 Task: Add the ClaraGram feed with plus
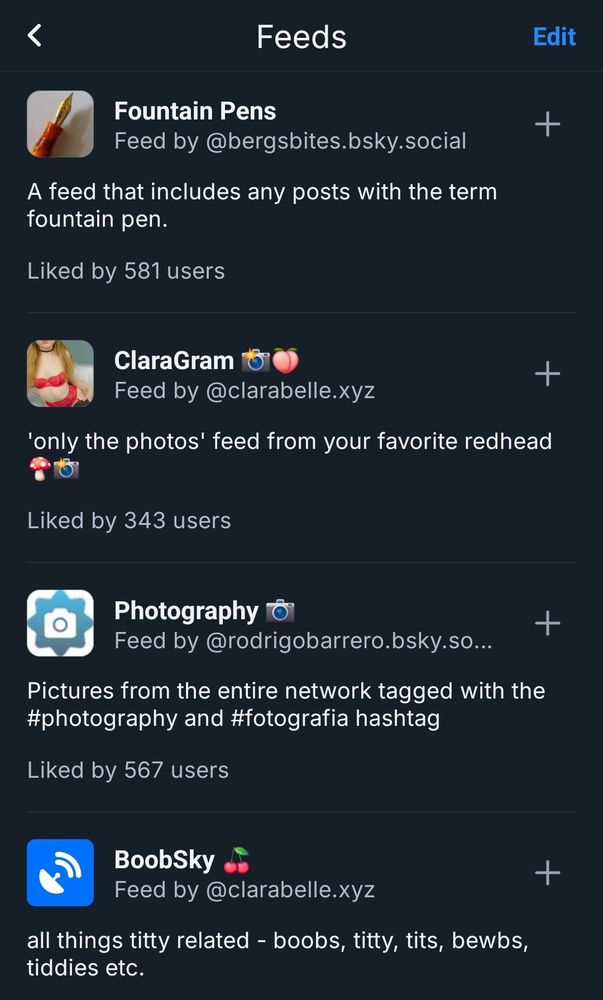pyautogui.click(x=547, y=374)
